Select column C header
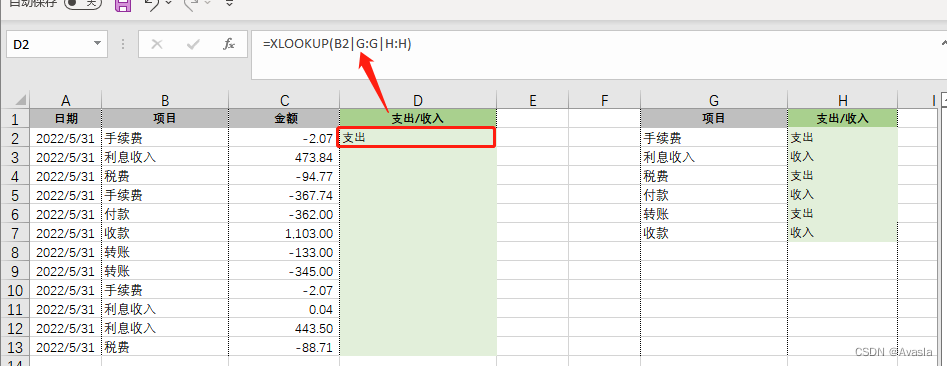The image size is (947, 366). pos(284,100)
